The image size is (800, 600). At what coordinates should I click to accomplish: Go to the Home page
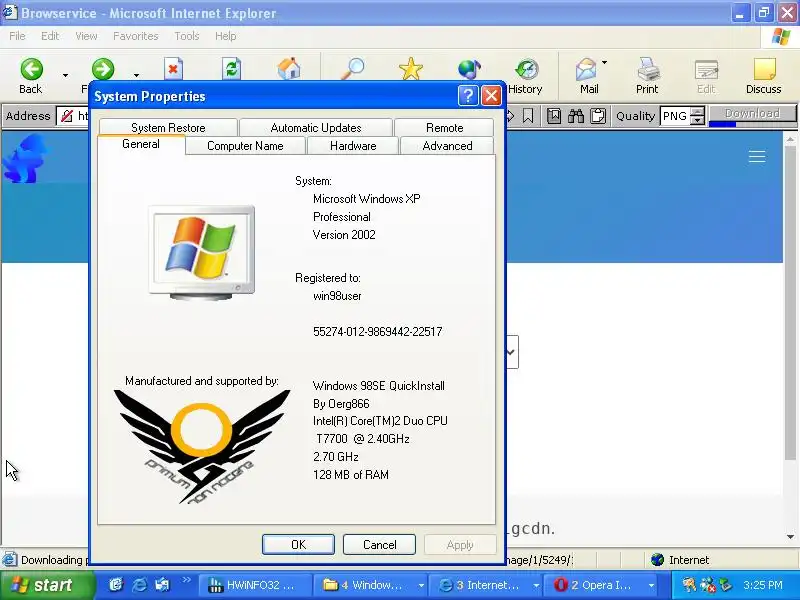[289, 69]
